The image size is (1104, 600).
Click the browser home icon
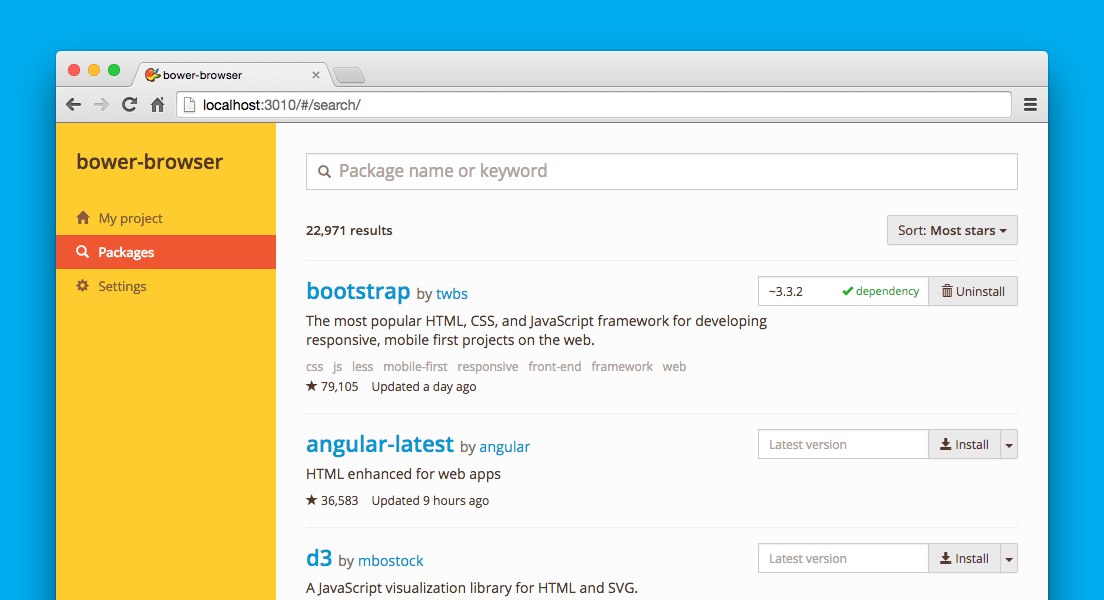pyautogui.click(x=157, y=104)
